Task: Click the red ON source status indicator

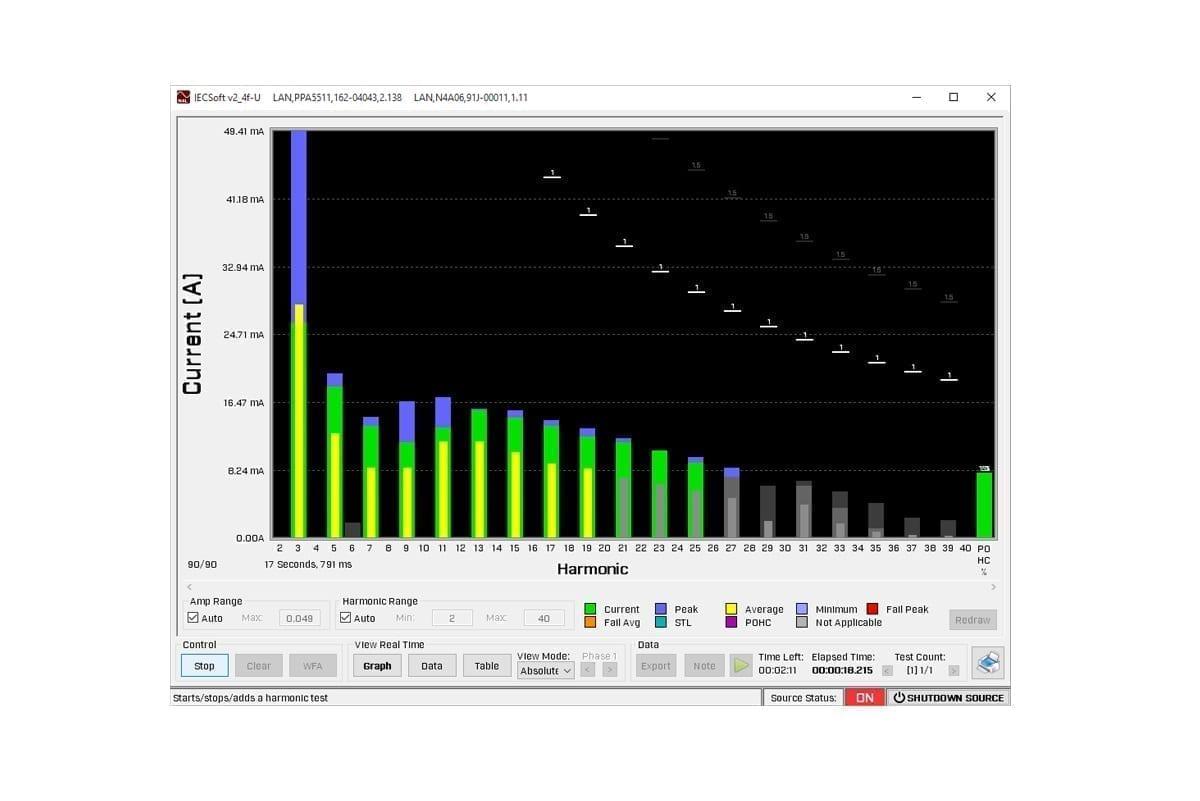Action: pyautogui.click(x=864, y=697)
